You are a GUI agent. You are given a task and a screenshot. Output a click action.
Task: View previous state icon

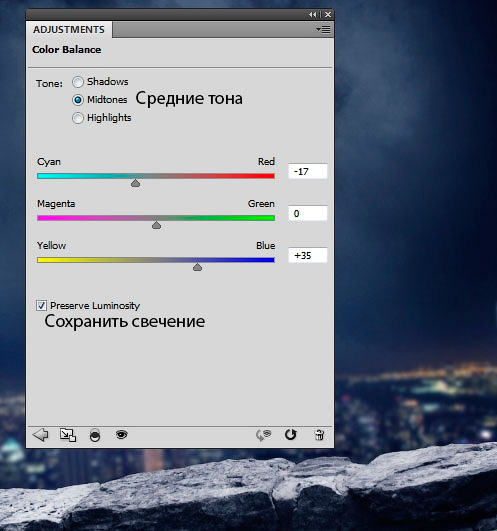coord(264,435)
